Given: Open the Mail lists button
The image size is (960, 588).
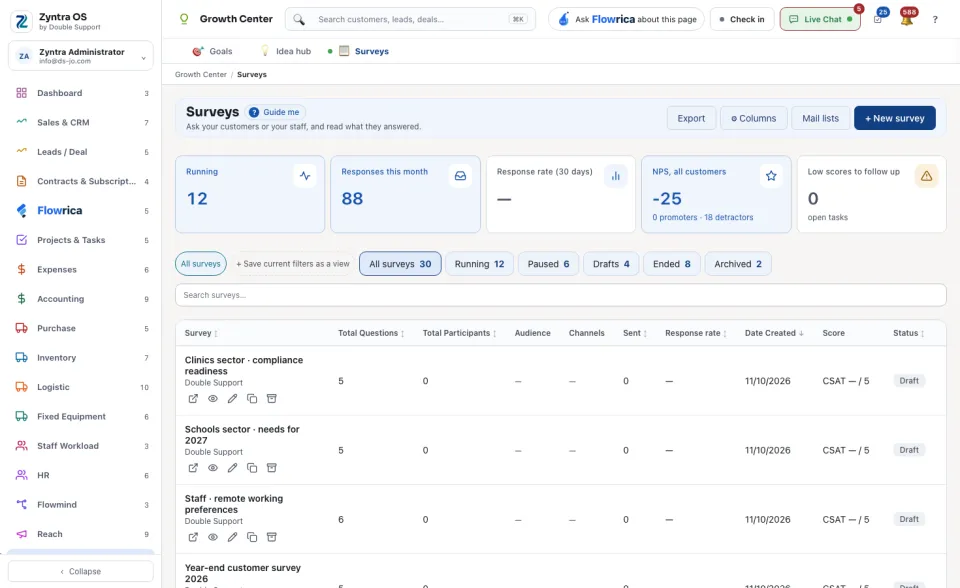Looking at the screenshot, I should point(820,118).
